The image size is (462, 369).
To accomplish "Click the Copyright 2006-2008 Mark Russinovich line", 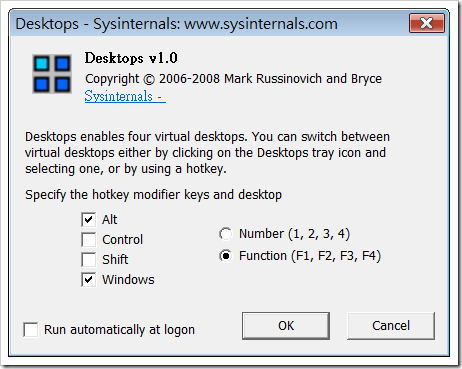I will (x=233, y=79).
